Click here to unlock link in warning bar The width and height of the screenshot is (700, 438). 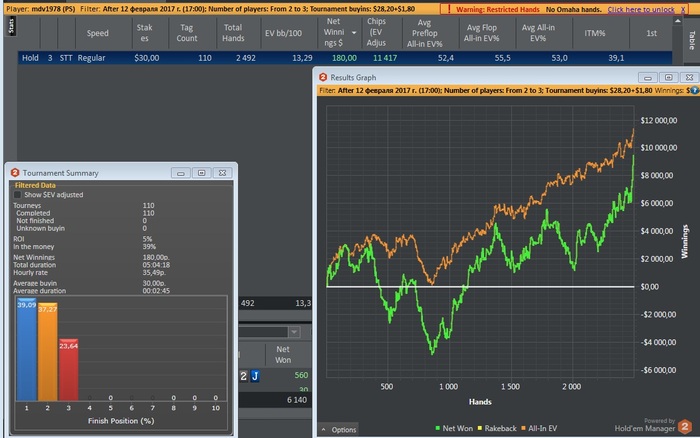coord(641,9)
